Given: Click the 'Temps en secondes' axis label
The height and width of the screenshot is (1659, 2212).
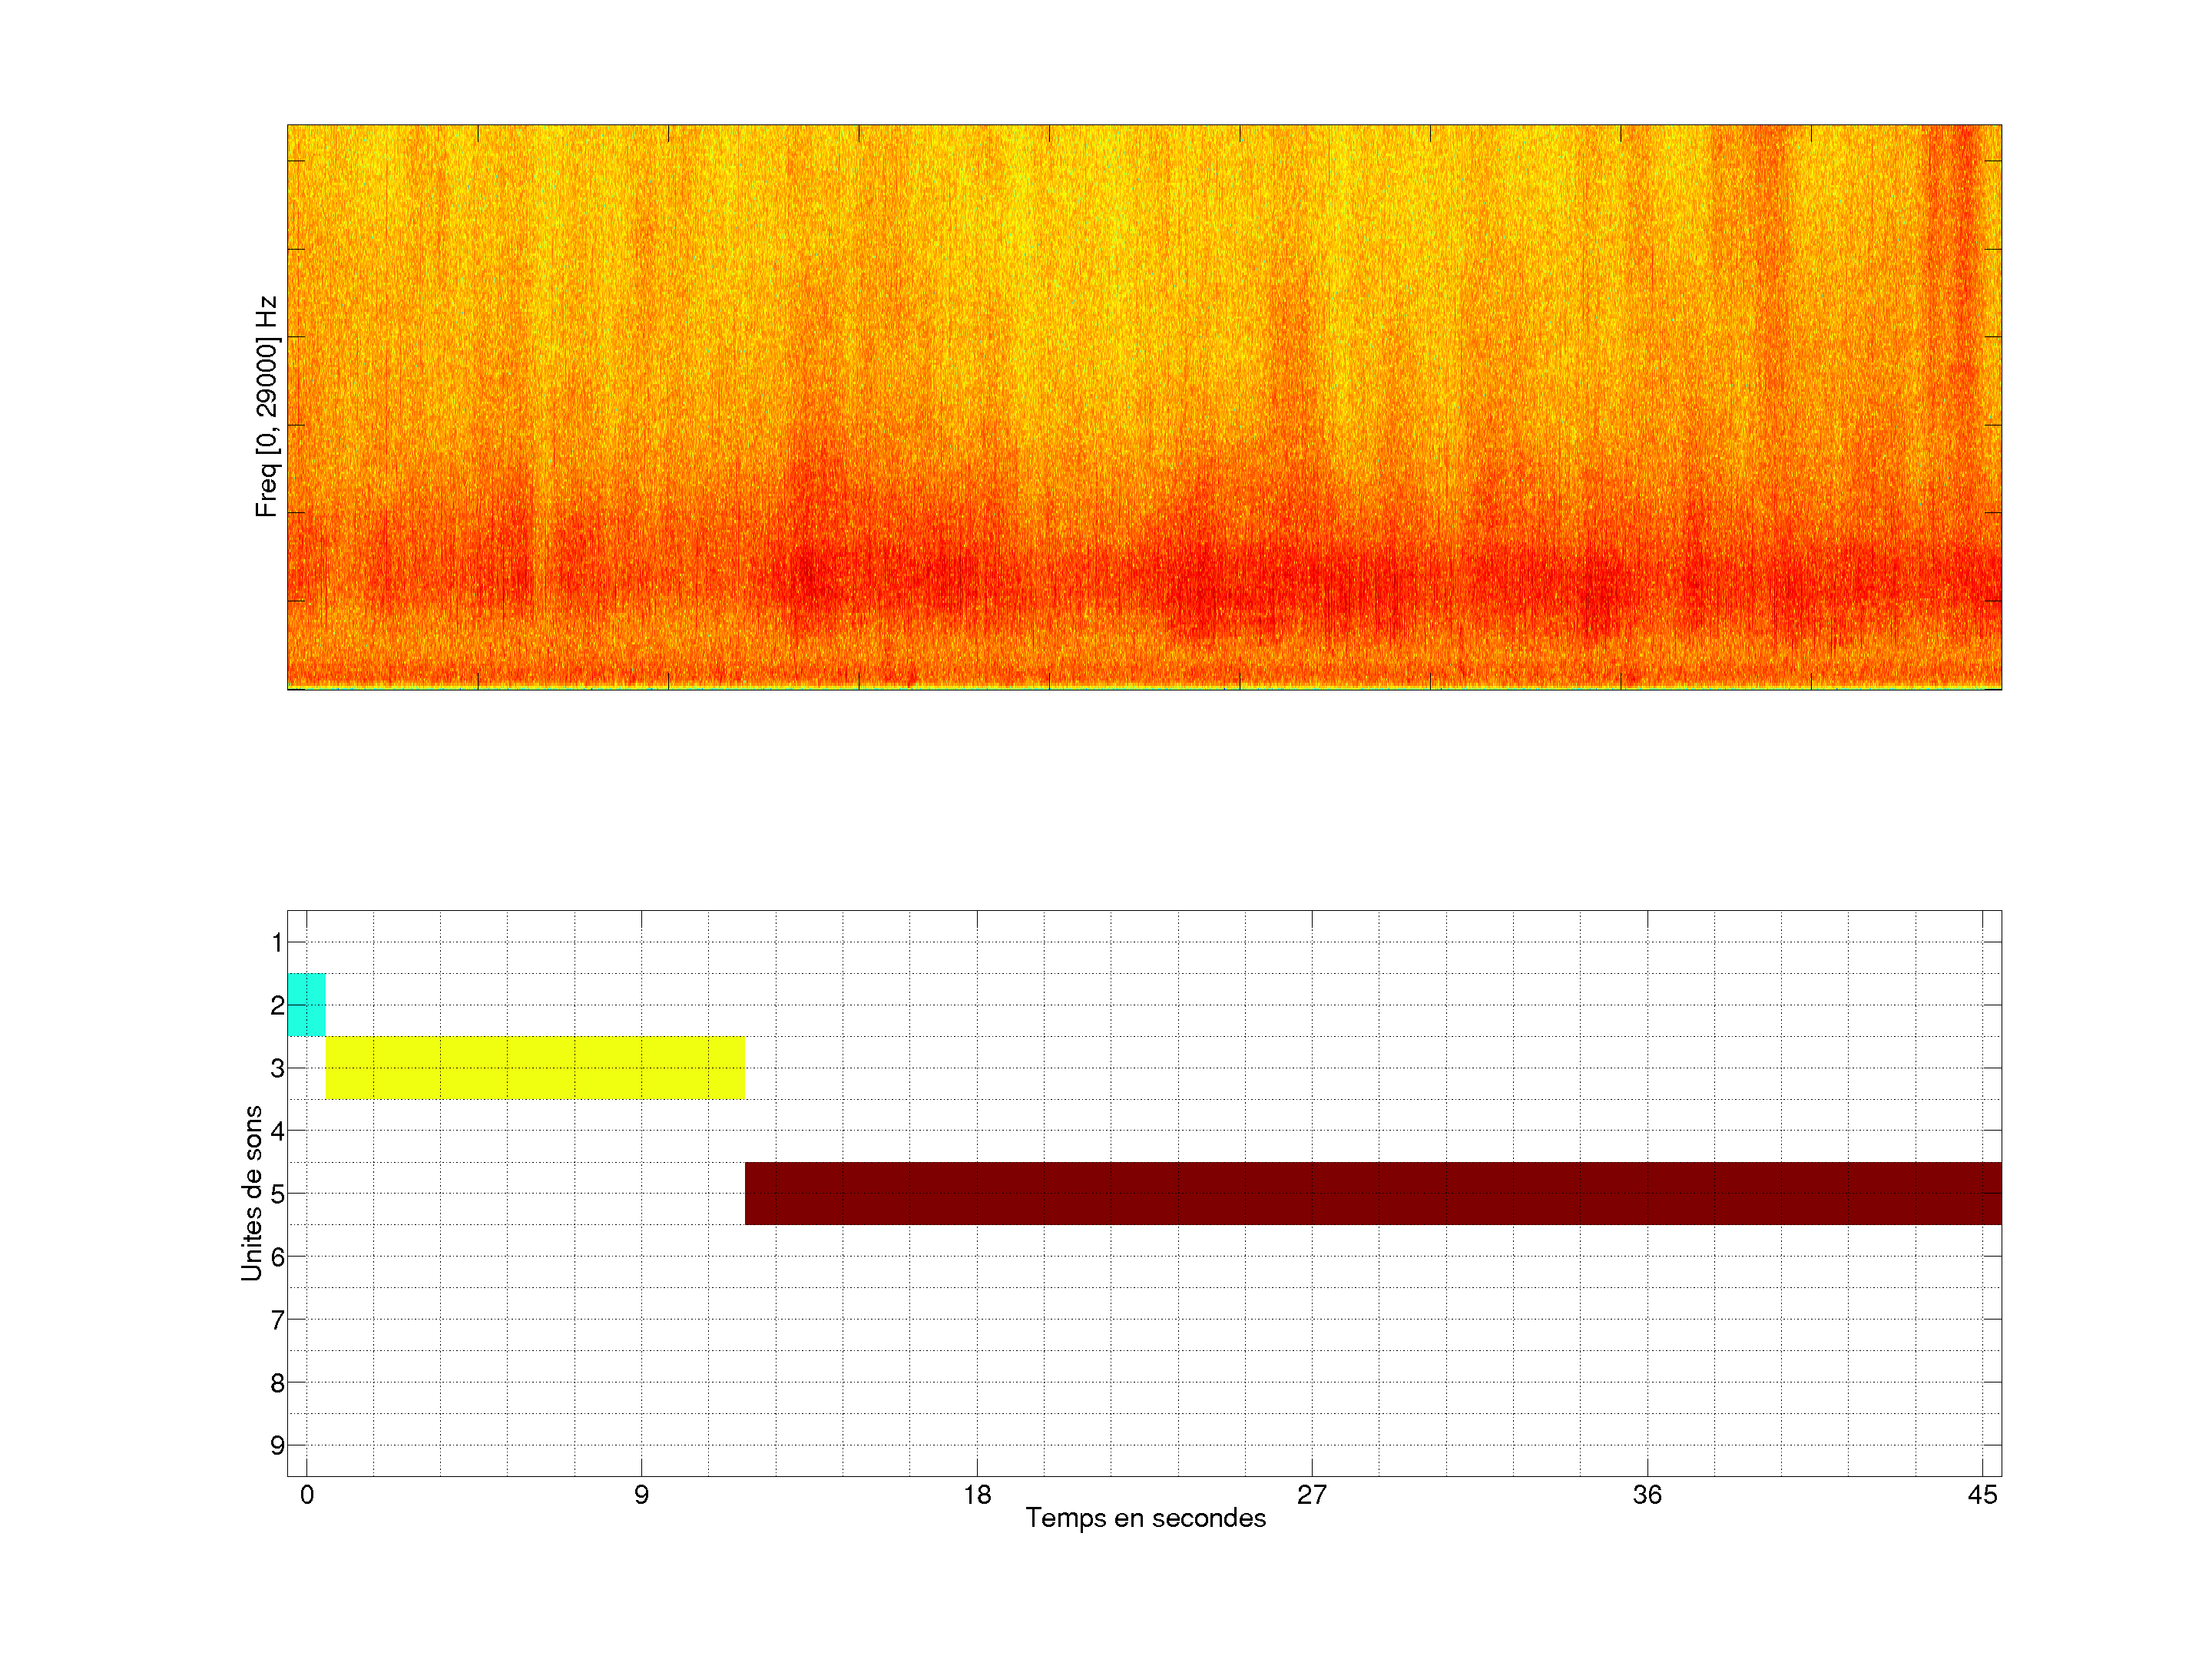Looking at the screenshot, I should click(x=1145, y=1518).
